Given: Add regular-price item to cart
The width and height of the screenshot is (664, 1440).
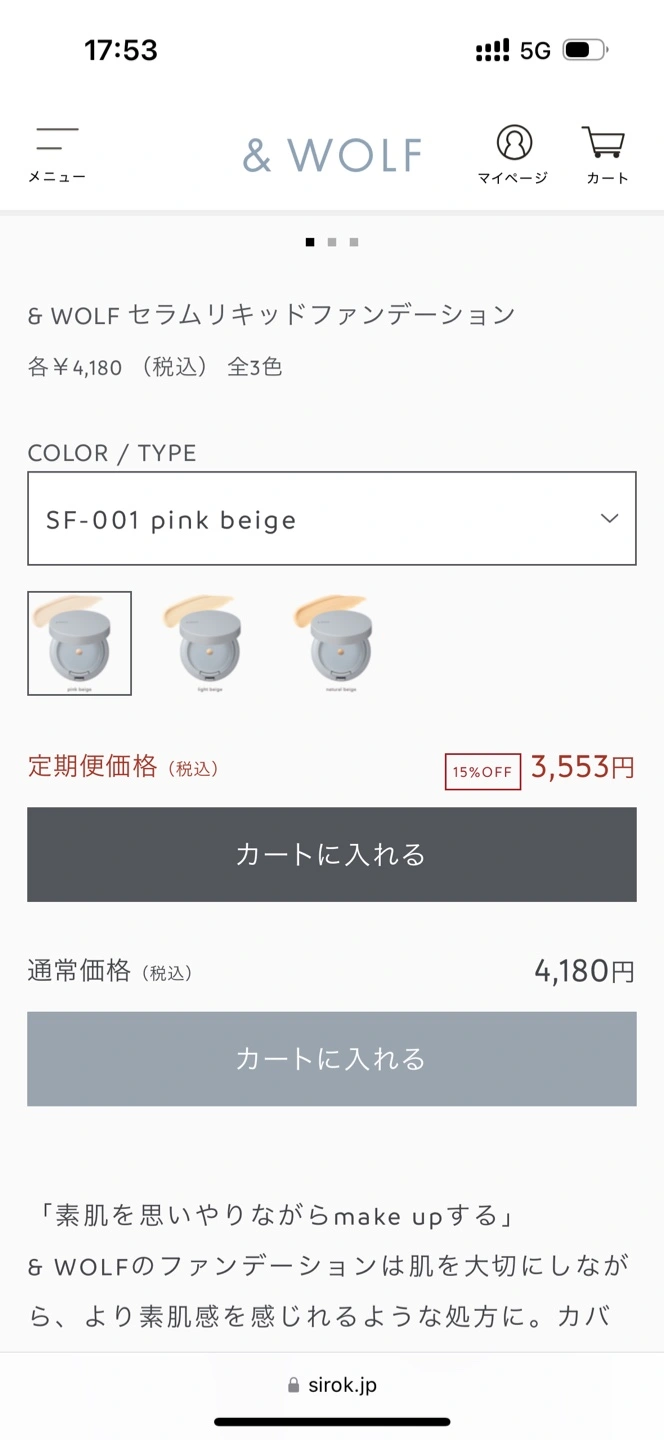Looking at the screenshot, I should pos(332,1059).
